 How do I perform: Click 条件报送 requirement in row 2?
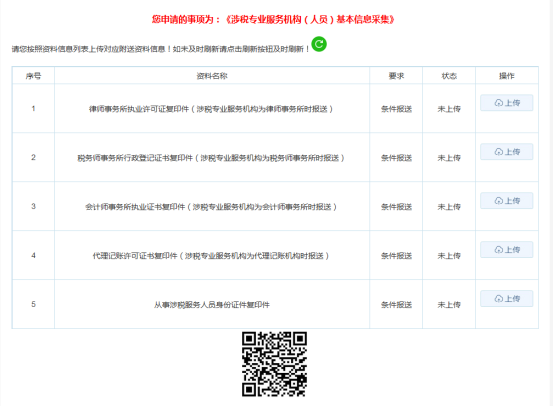click(x=396, y=158)
